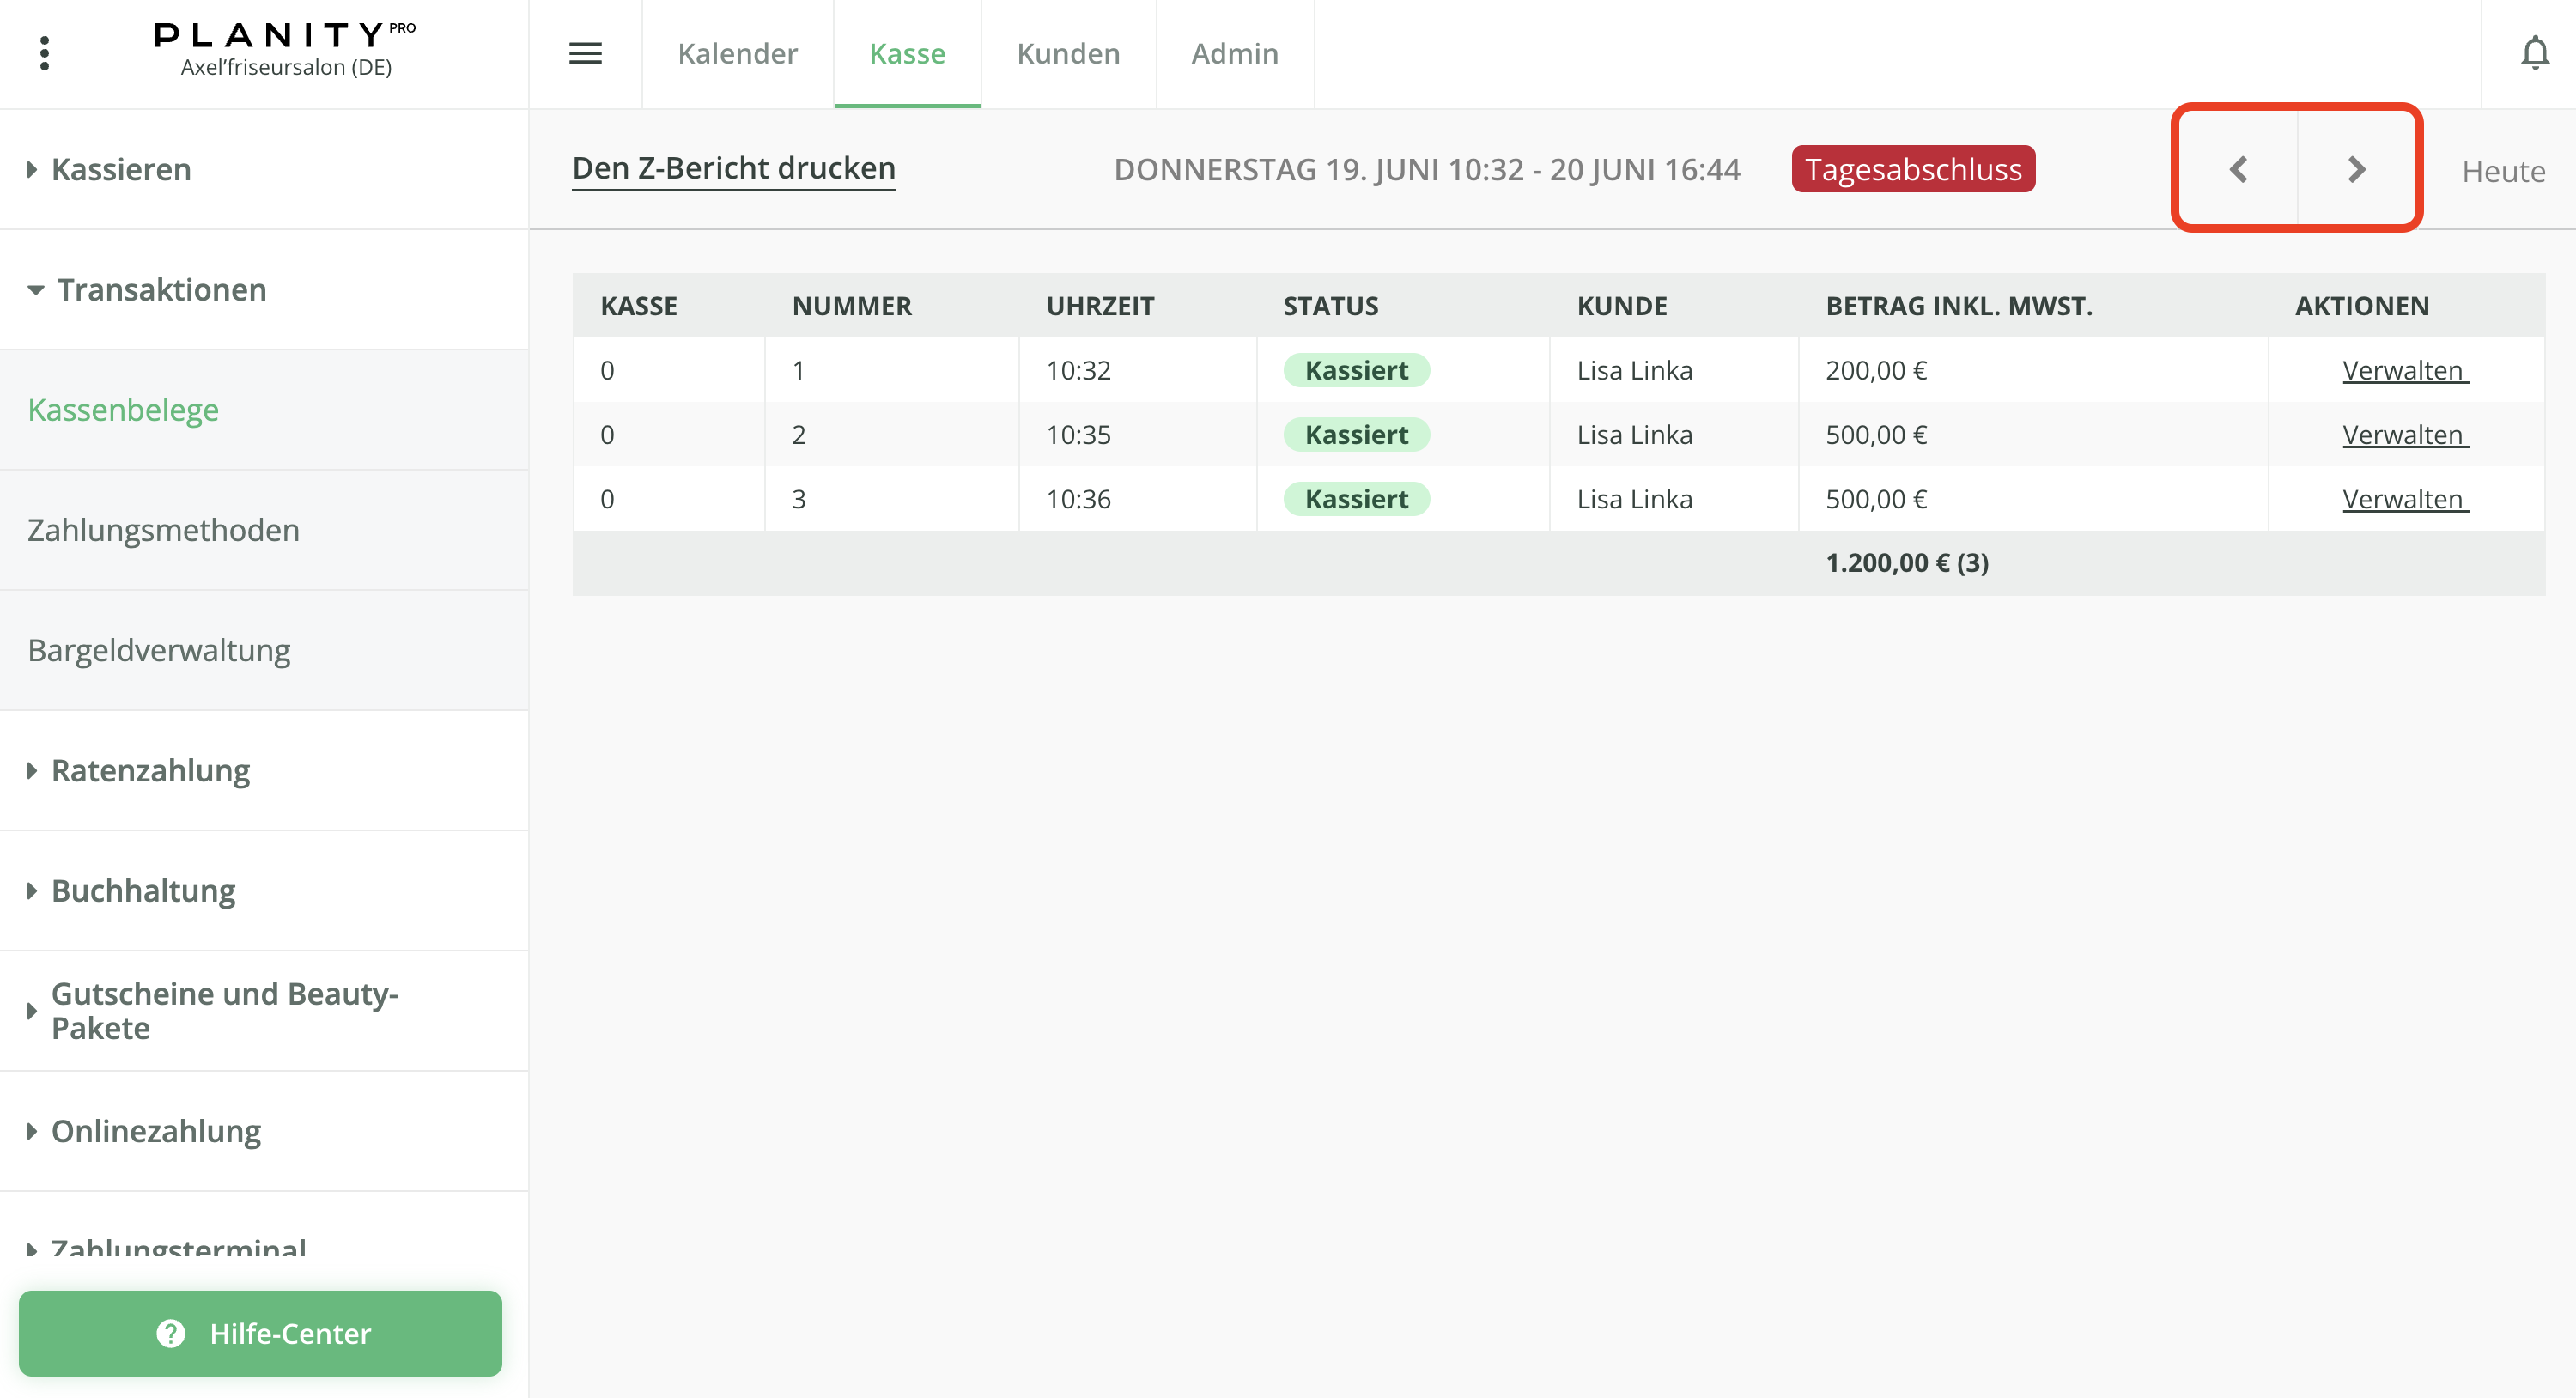Image resolution: width=2576 pixels, height=1398 pixels.
Task: Click the red Tagesabschluss button
Action: (1912, 169)
